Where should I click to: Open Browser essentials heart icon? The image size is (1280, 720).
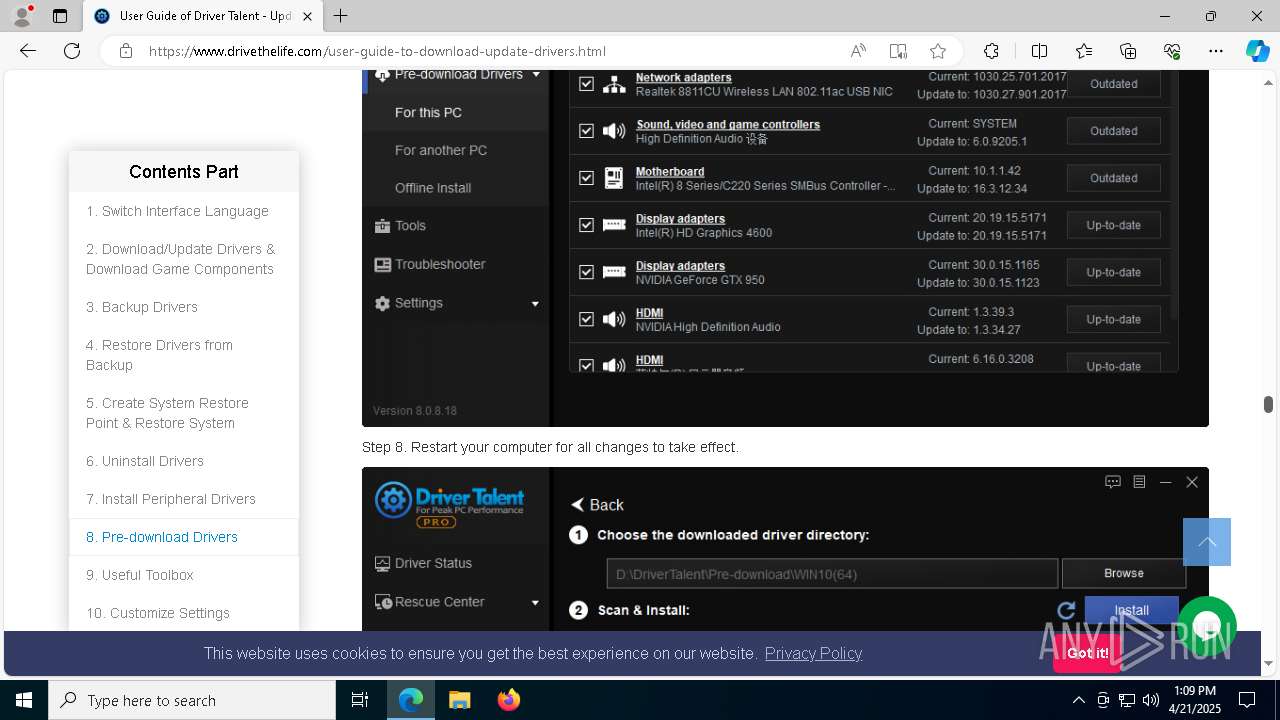coord(1172,51)
